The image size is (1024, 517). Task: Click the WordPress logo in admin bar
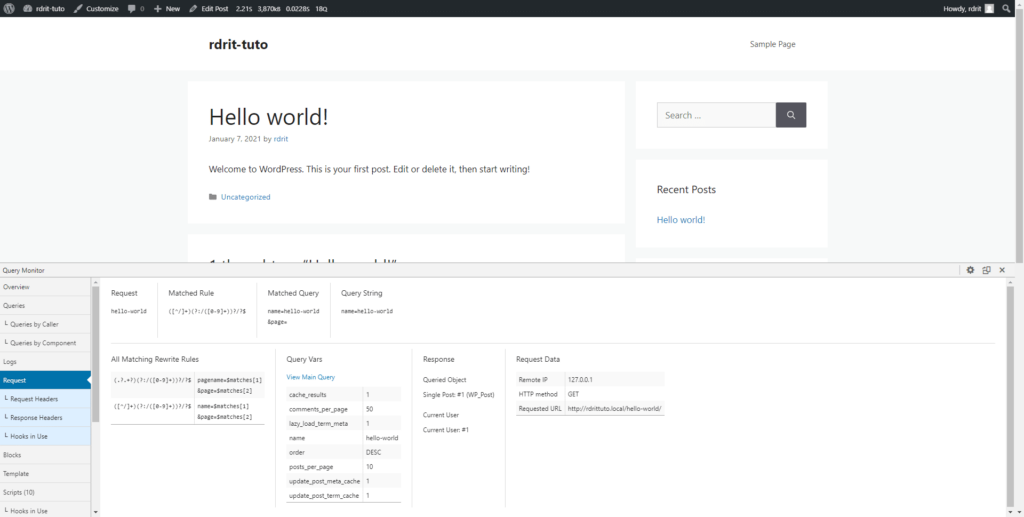click(9, 8)
